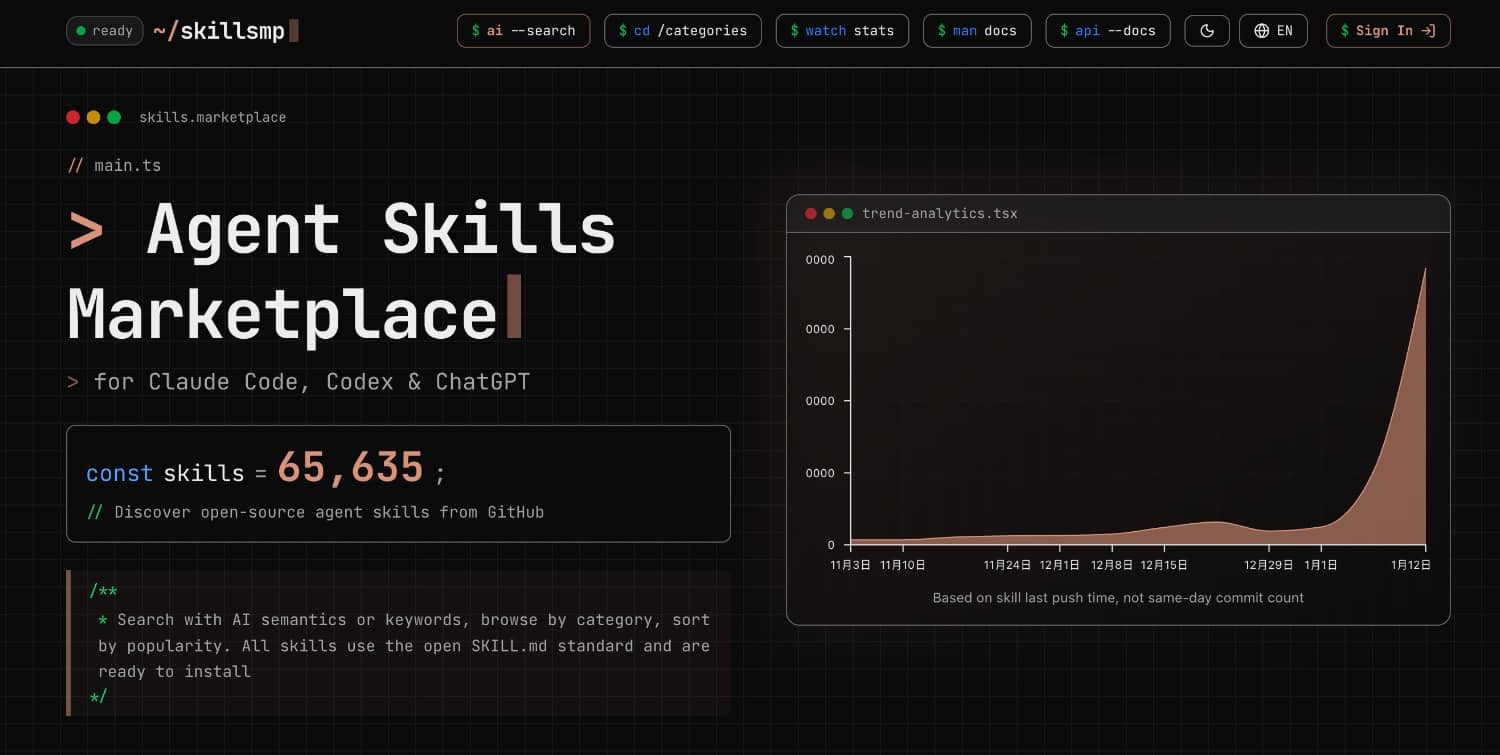This screenshot has height=755, width=1500.
Task: Click the chart peak at 1月12日
Action: [x=1425, y=268]
